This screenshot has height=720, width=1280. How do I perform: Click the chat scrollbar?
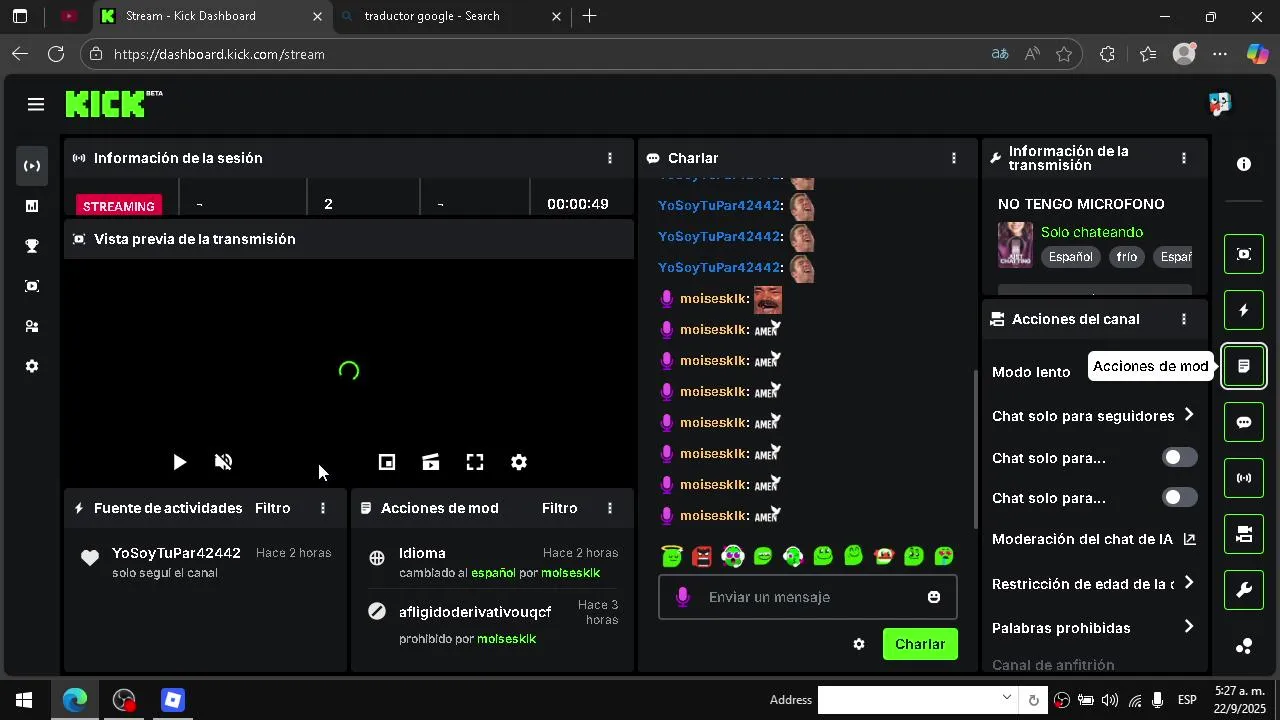[x=976, y=450]
